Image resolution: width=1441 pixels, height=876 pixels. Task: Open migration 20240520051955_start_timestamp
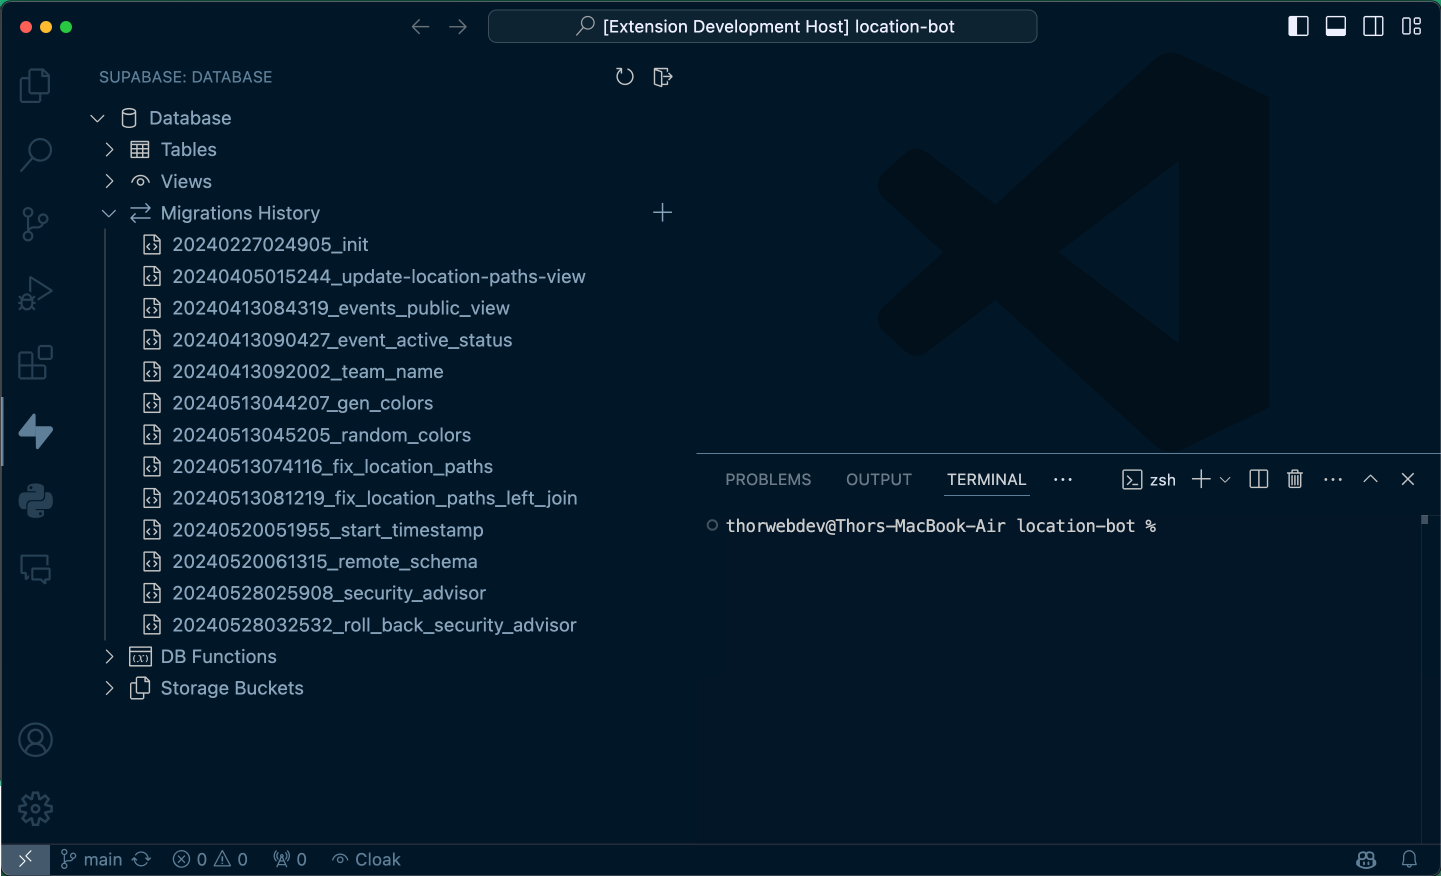coord(328,530)
